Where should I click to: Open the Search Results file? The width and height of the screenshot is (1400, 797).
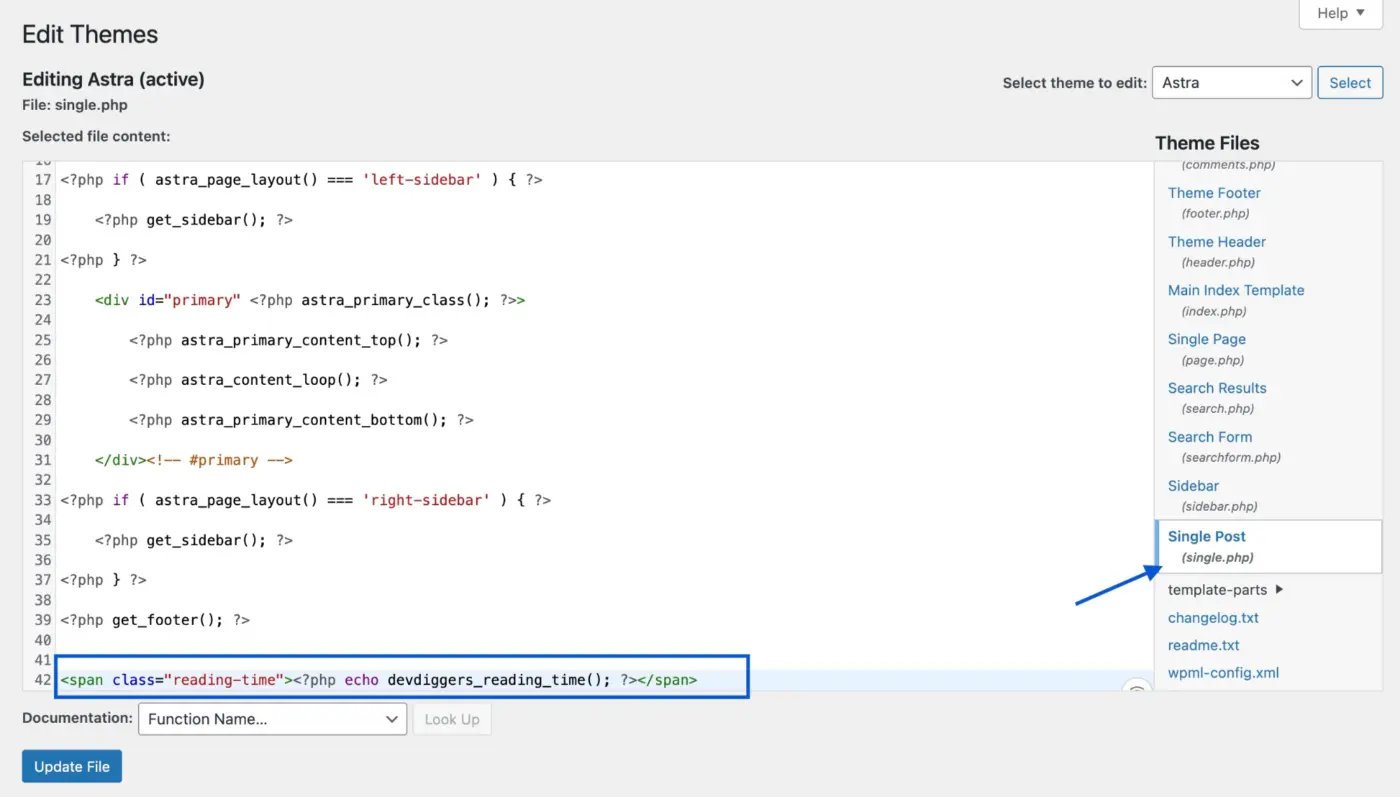pyautogui.click(x=1217, y=388)
